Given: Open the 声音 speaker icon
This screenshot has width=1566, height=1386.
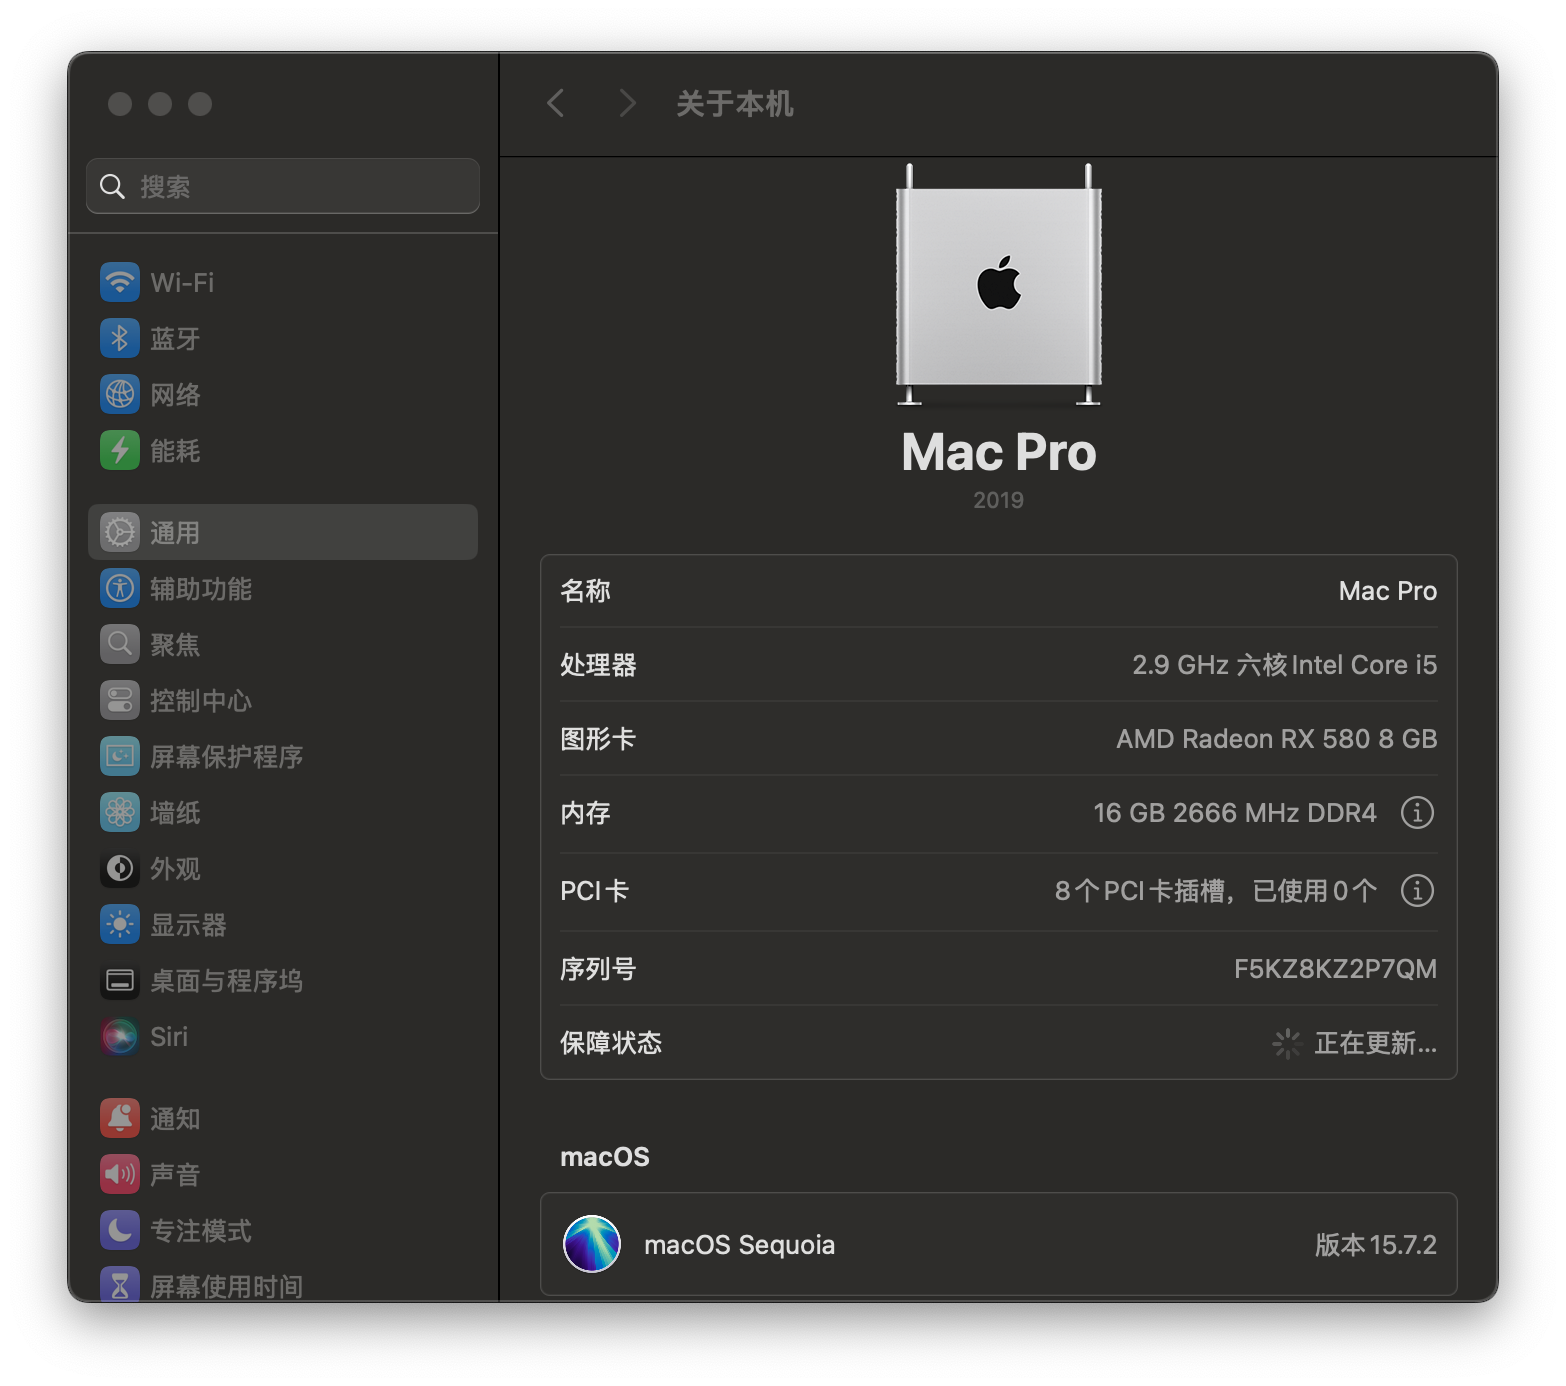Looking at the screenshot, I should (120, 1174).
